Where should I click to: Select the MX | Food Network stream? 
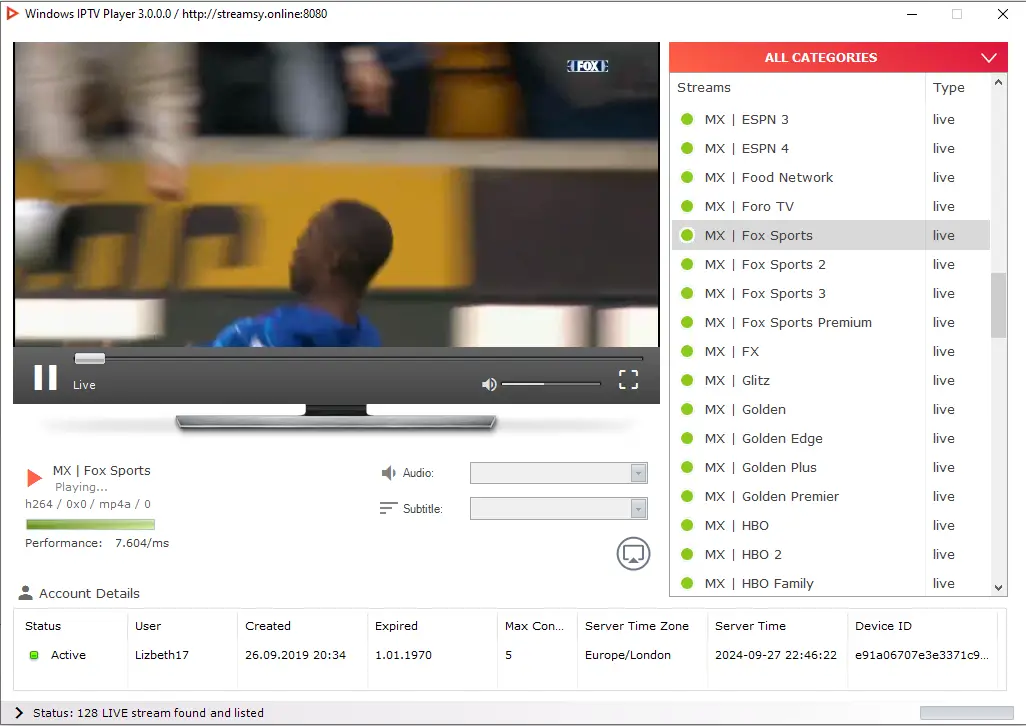[830, 177]
